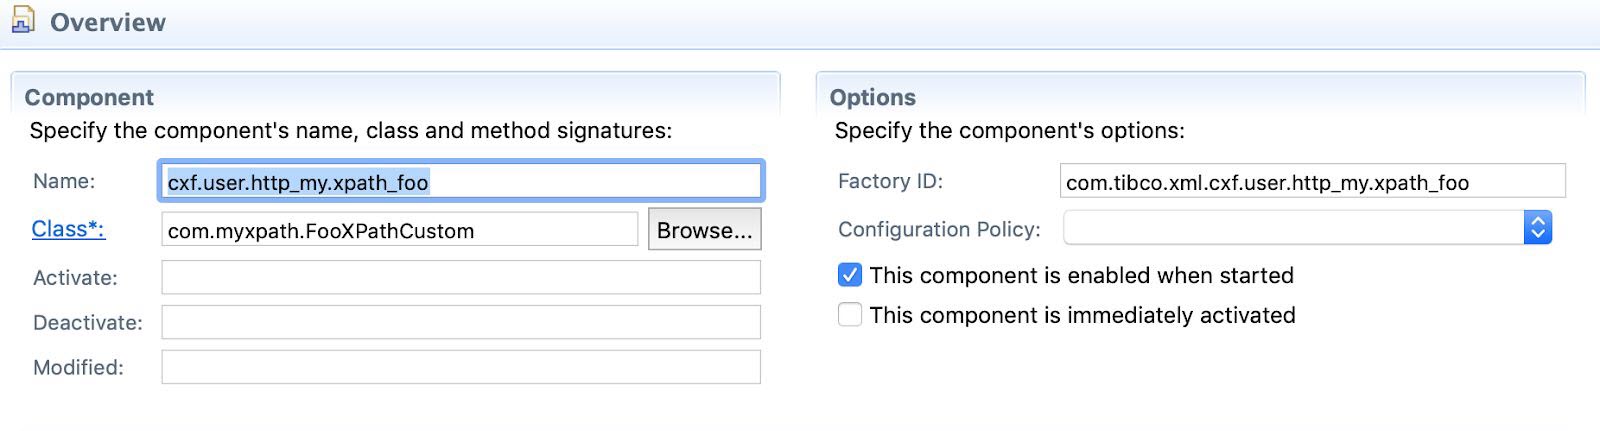Screen dimensions: 1600x431
Task: Focus the Factory ID text field
Action: click(x=1312, y=181)
